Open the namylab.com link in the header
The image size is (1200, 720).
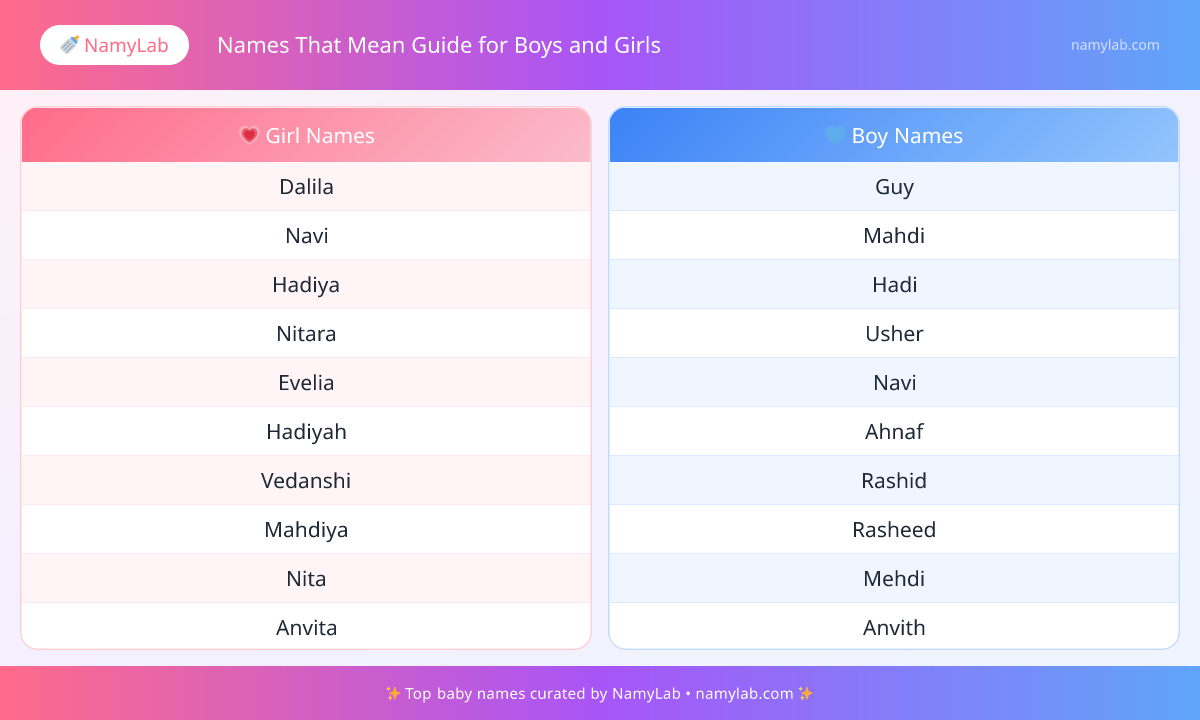tap(1115, 45)
